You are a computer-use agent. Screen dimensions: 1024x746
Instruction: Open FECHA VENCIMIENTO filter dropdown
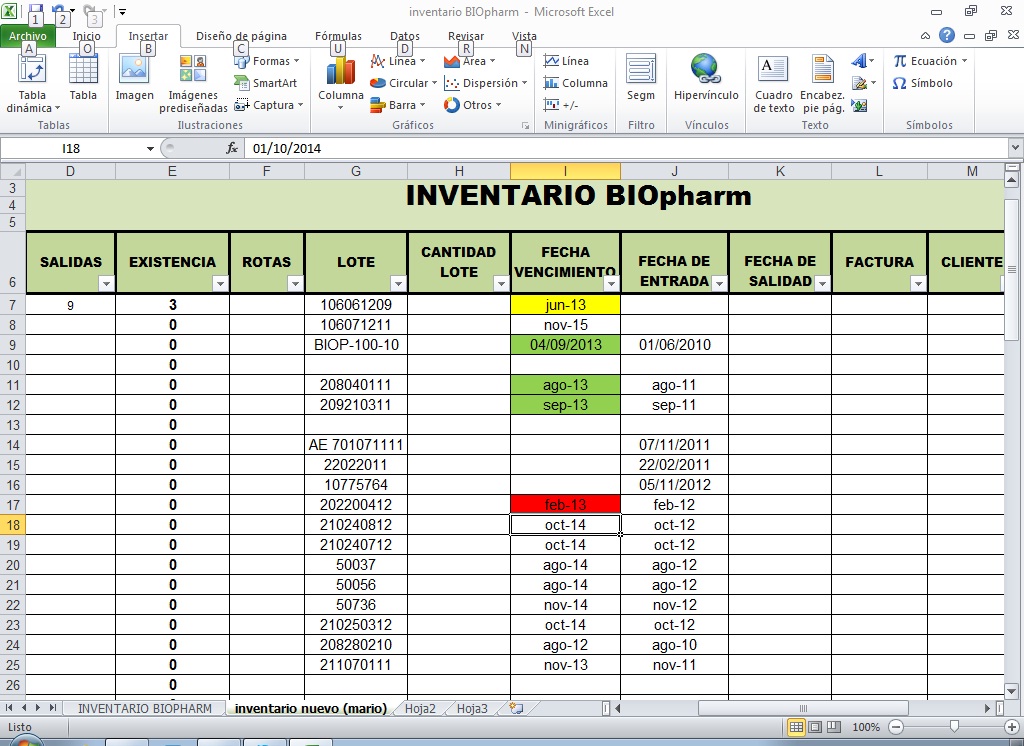[x=611, y=284]
